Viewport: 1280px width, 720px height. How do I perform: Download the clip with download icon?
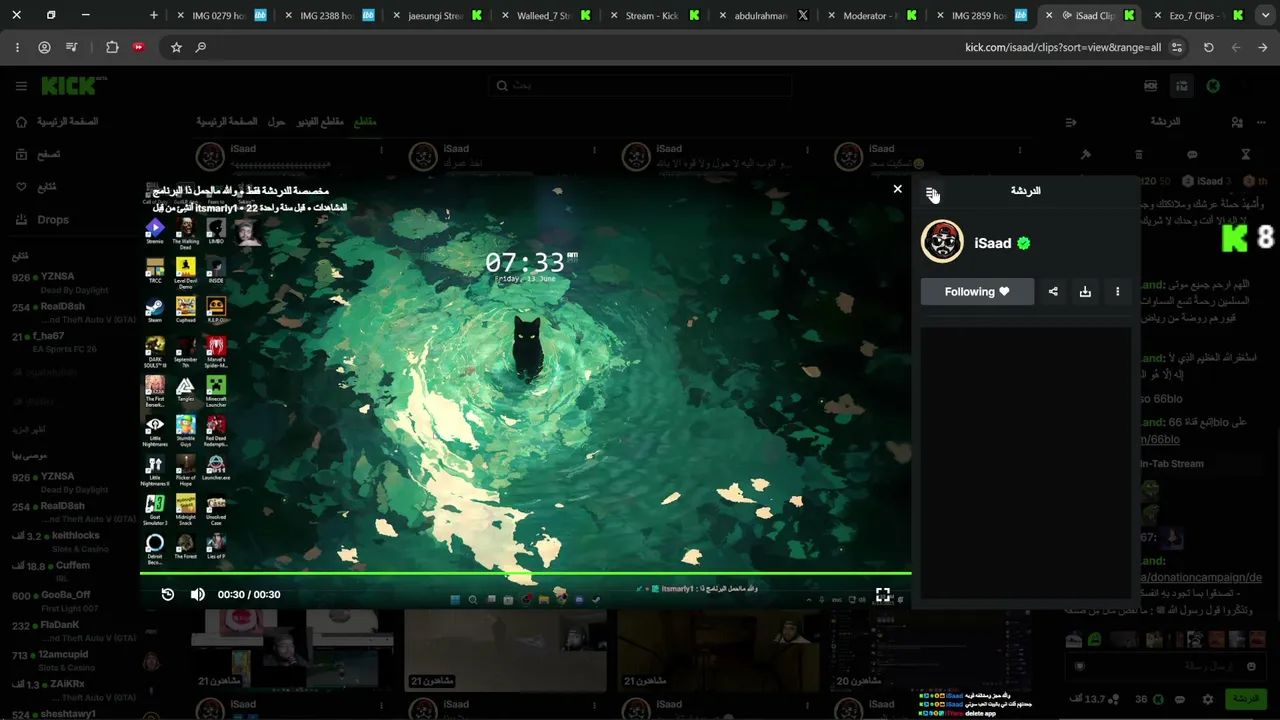click(1085, 292)
